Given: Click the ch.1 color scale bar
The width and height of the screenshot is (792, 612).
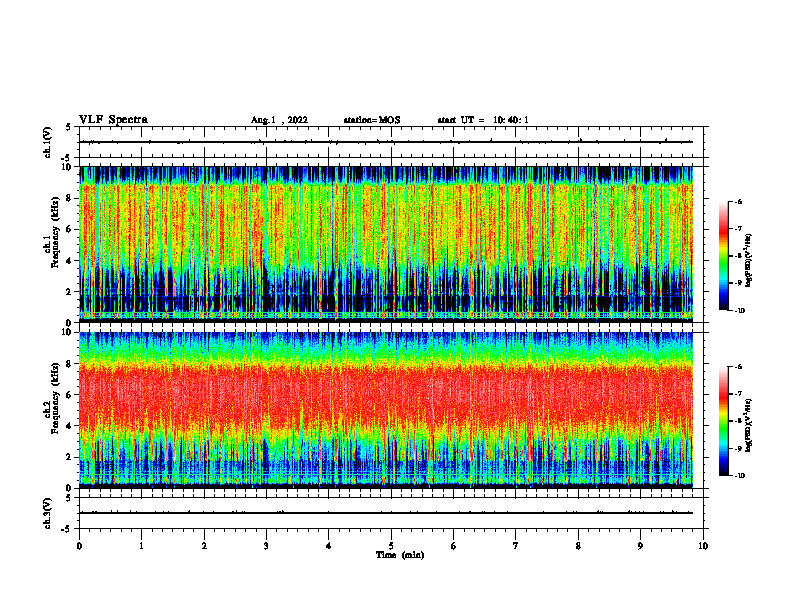Looking at the screenshot, I should click(723, 256).
